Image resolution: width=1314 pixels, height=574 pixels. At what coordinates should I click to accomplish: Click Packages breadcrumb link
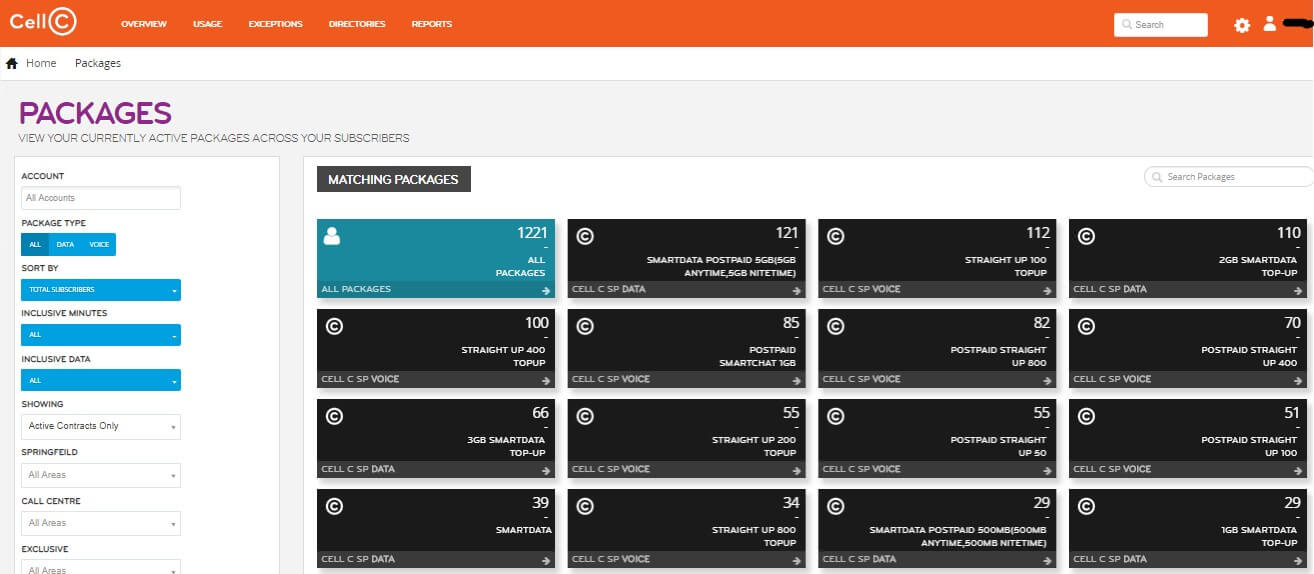coord(98,63)
